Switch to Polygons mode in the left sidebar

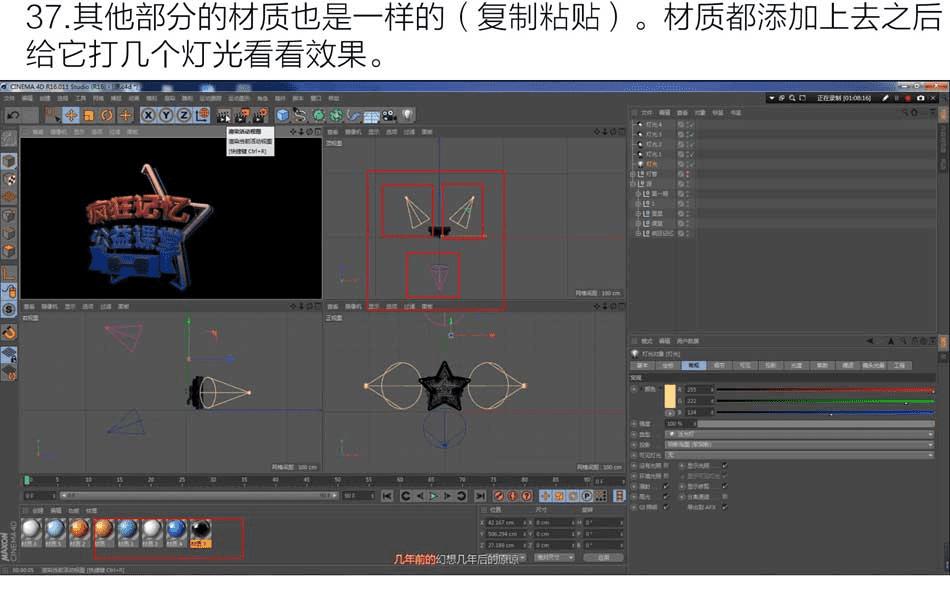8,251
